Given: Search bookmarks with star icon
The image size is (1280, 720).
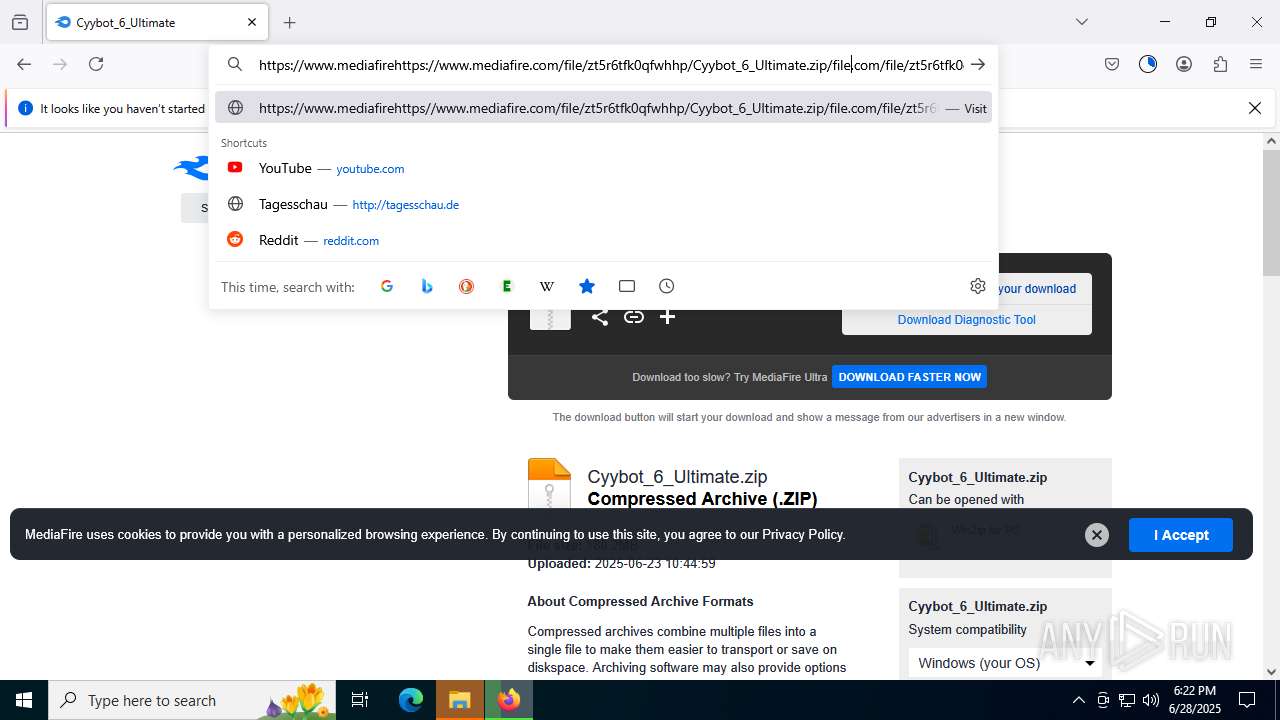Looking at the screenshot, I should pyautogui.click(x=587, y=286).
